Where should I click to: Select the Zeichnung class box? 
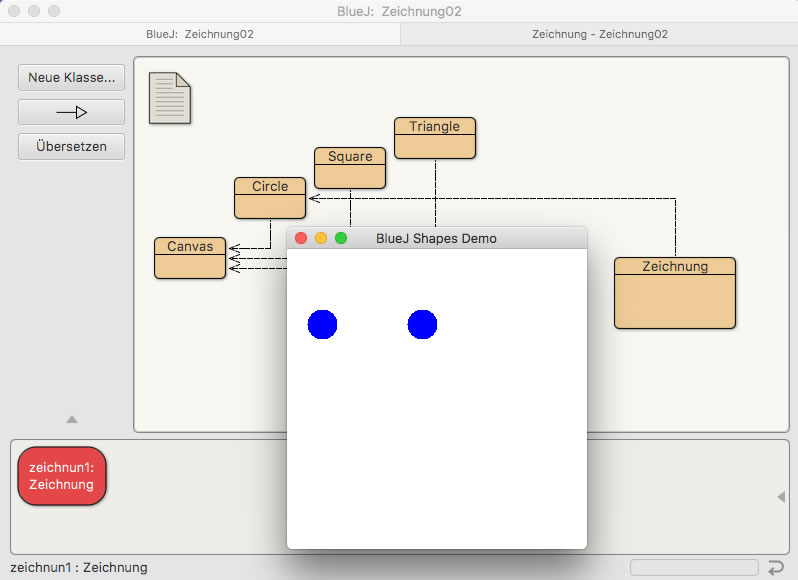(674, 293)
